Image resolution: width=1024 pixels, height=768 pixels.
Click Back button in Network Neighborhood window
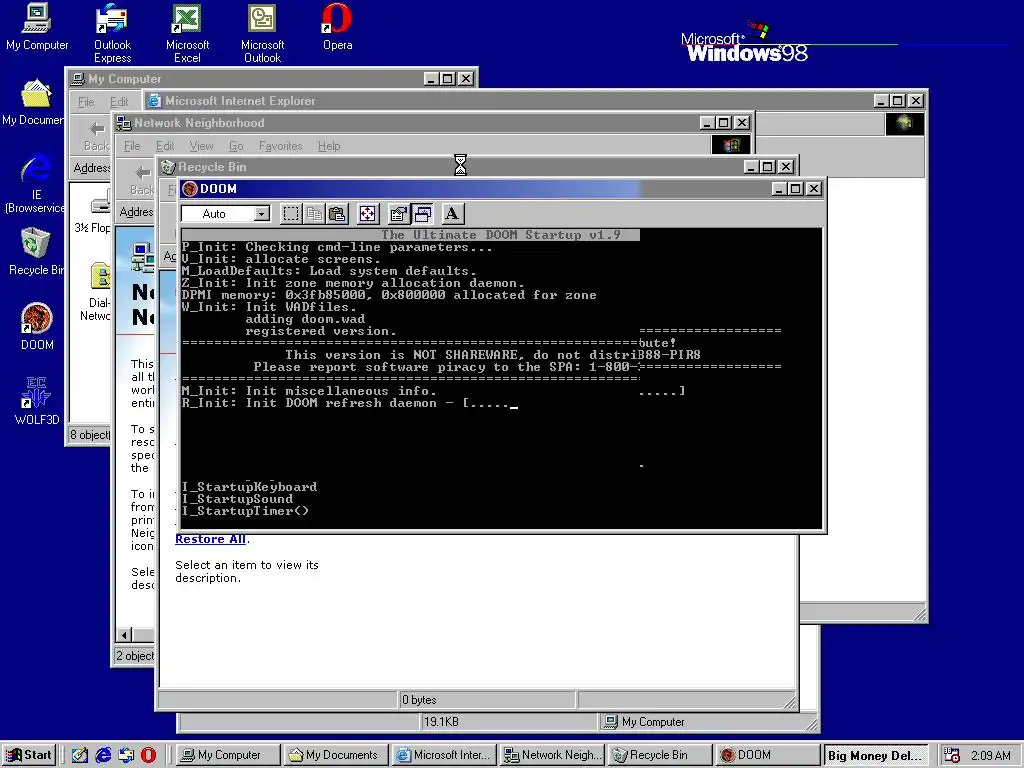coord(141,180)
